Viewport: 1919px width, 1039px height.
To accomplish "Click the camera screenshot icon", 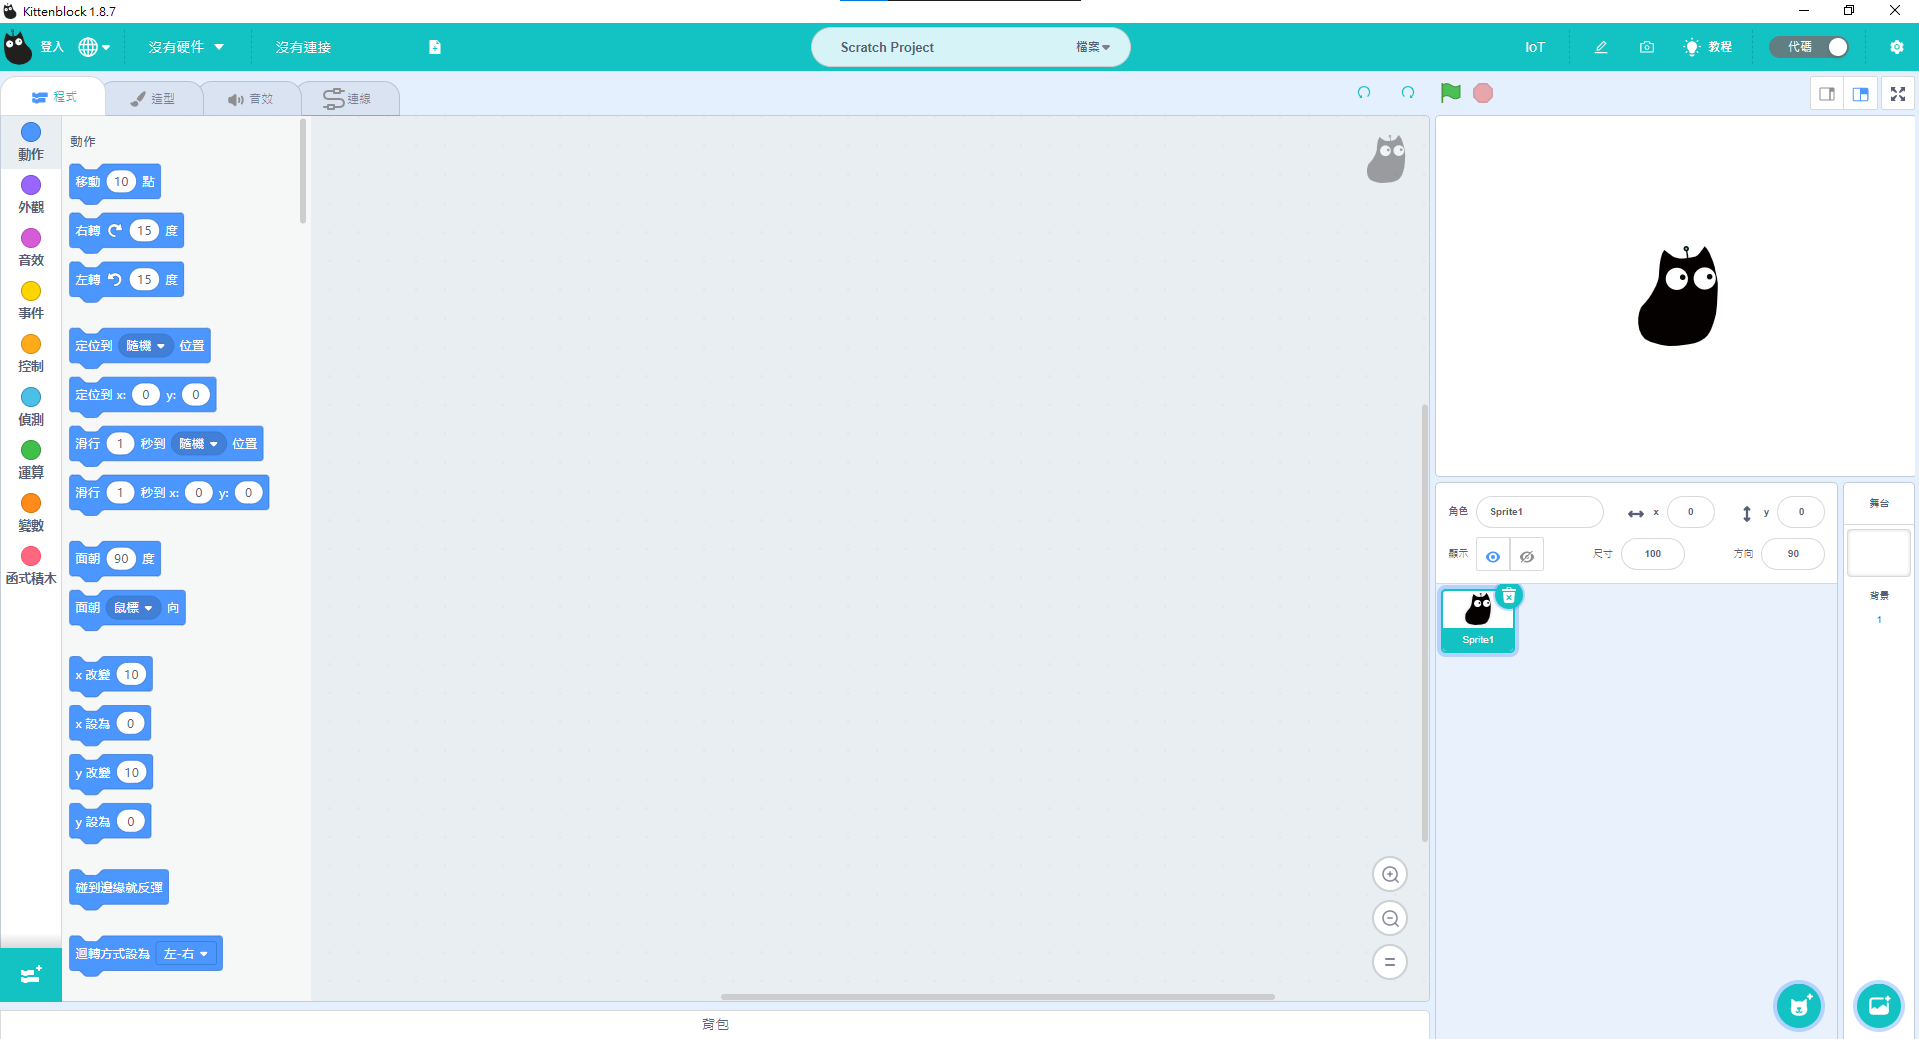I will point(1646,47).
